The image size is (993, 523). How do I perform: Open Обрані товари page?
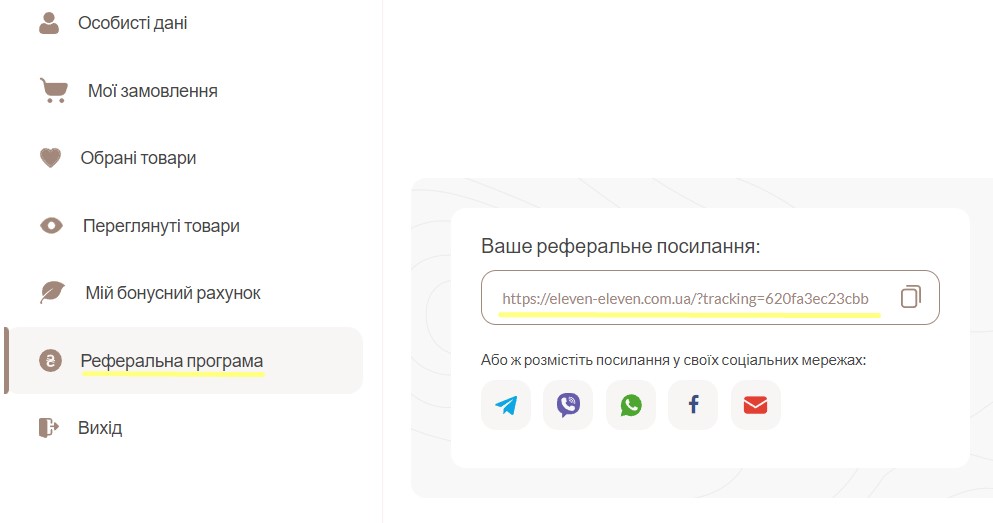[138, 158]
